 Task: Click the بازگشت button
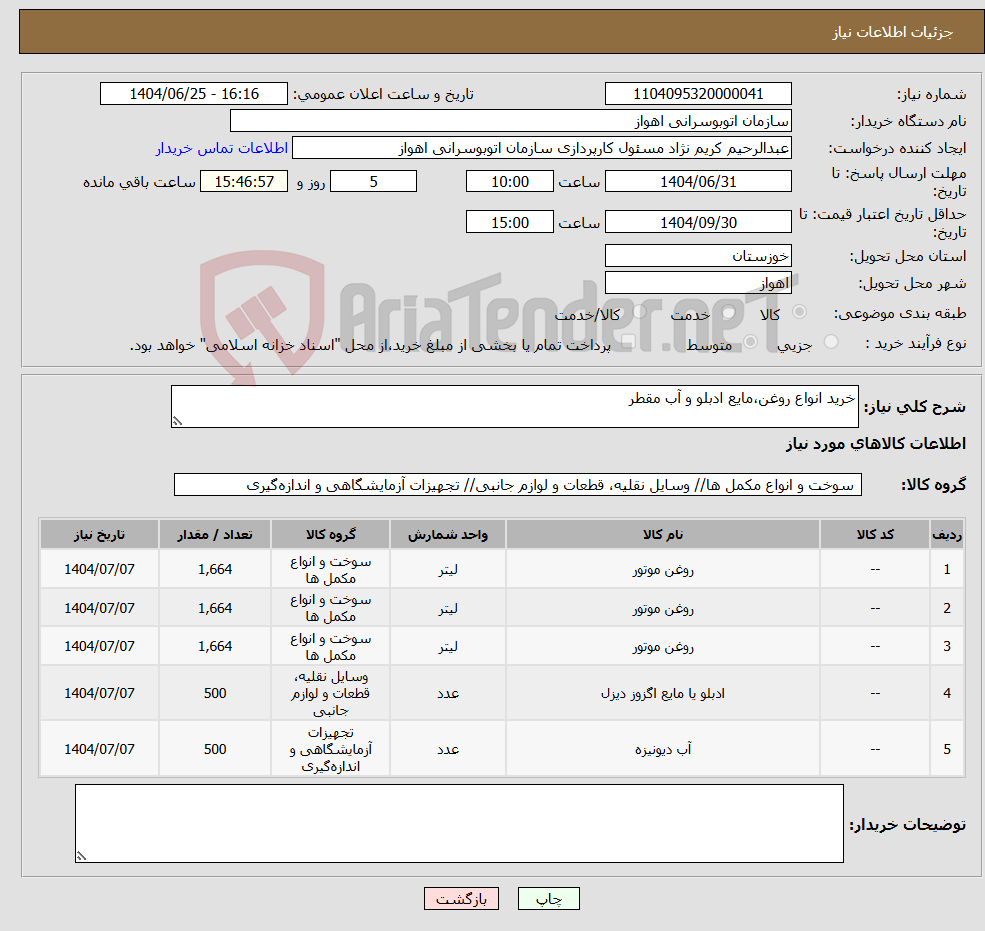pos(461,898)
